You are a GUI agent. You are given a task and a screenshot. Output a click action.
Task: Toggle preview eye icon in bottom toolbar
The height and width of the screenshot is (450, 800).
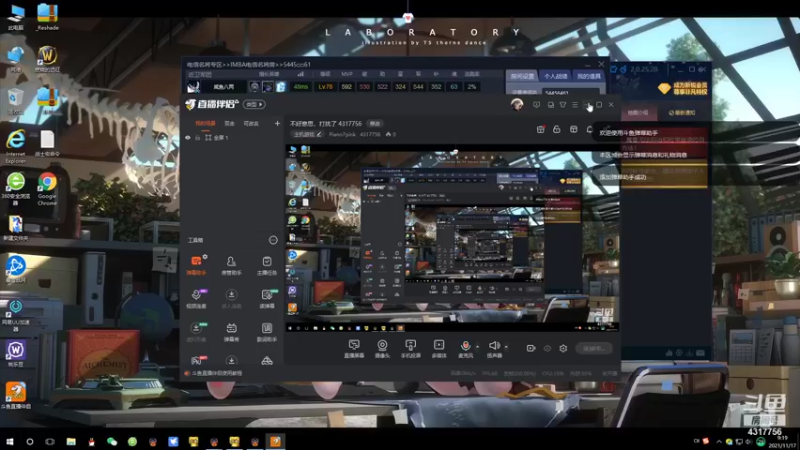coord(547,348)
